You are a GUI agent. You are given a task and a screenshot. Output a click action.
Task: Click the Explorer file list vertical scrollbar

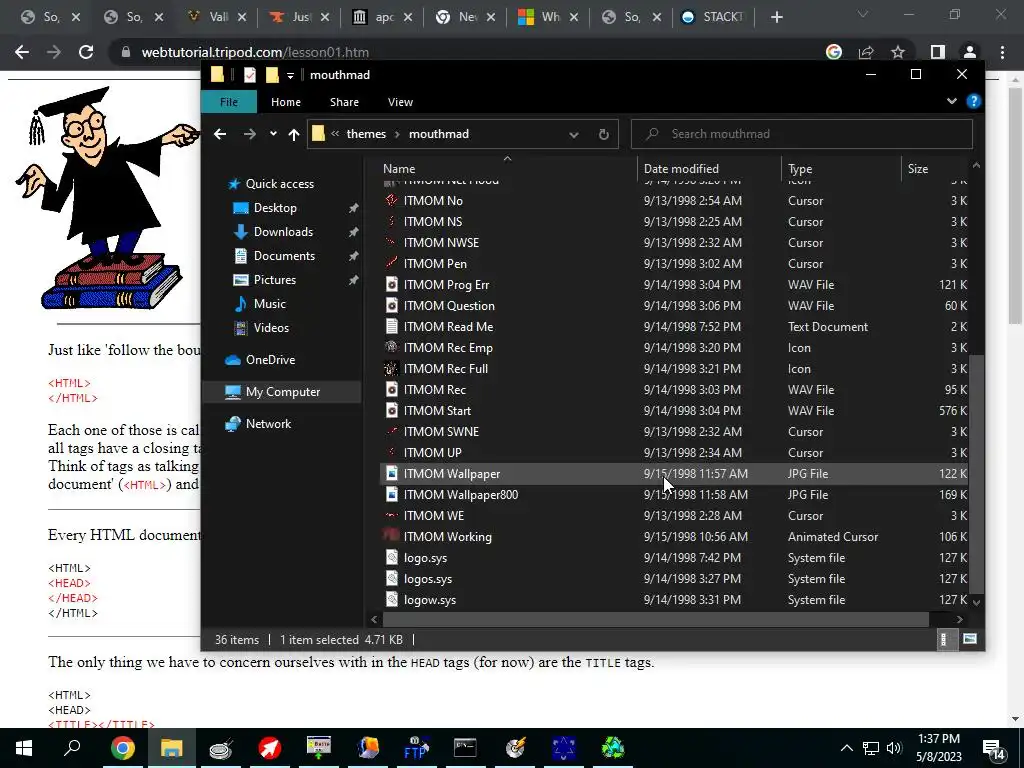coord(976,473)
